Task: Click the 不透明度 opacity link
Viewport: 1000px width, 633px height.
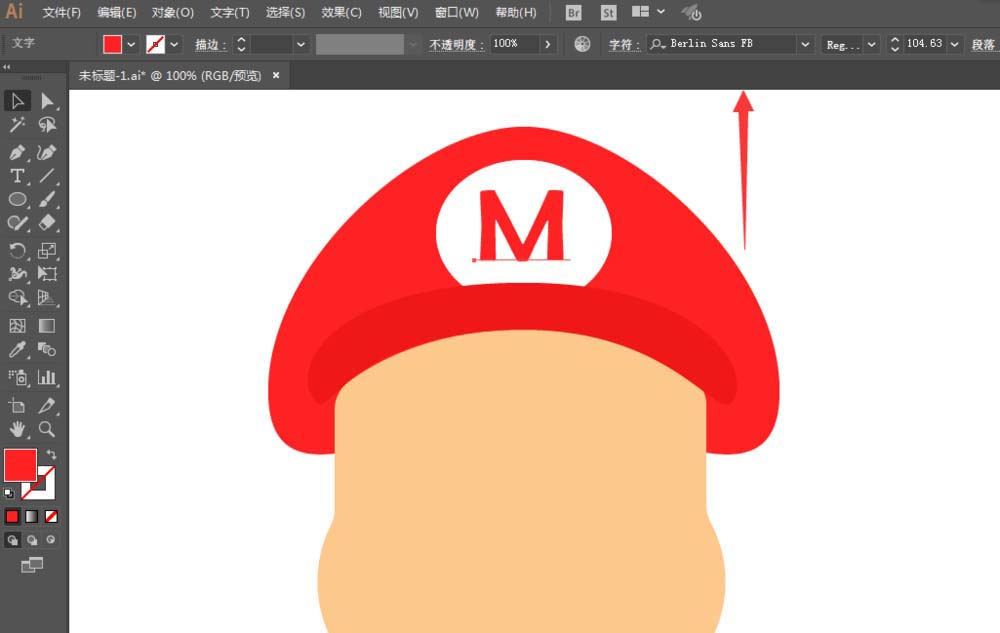Action: click(x=456, y=44)
